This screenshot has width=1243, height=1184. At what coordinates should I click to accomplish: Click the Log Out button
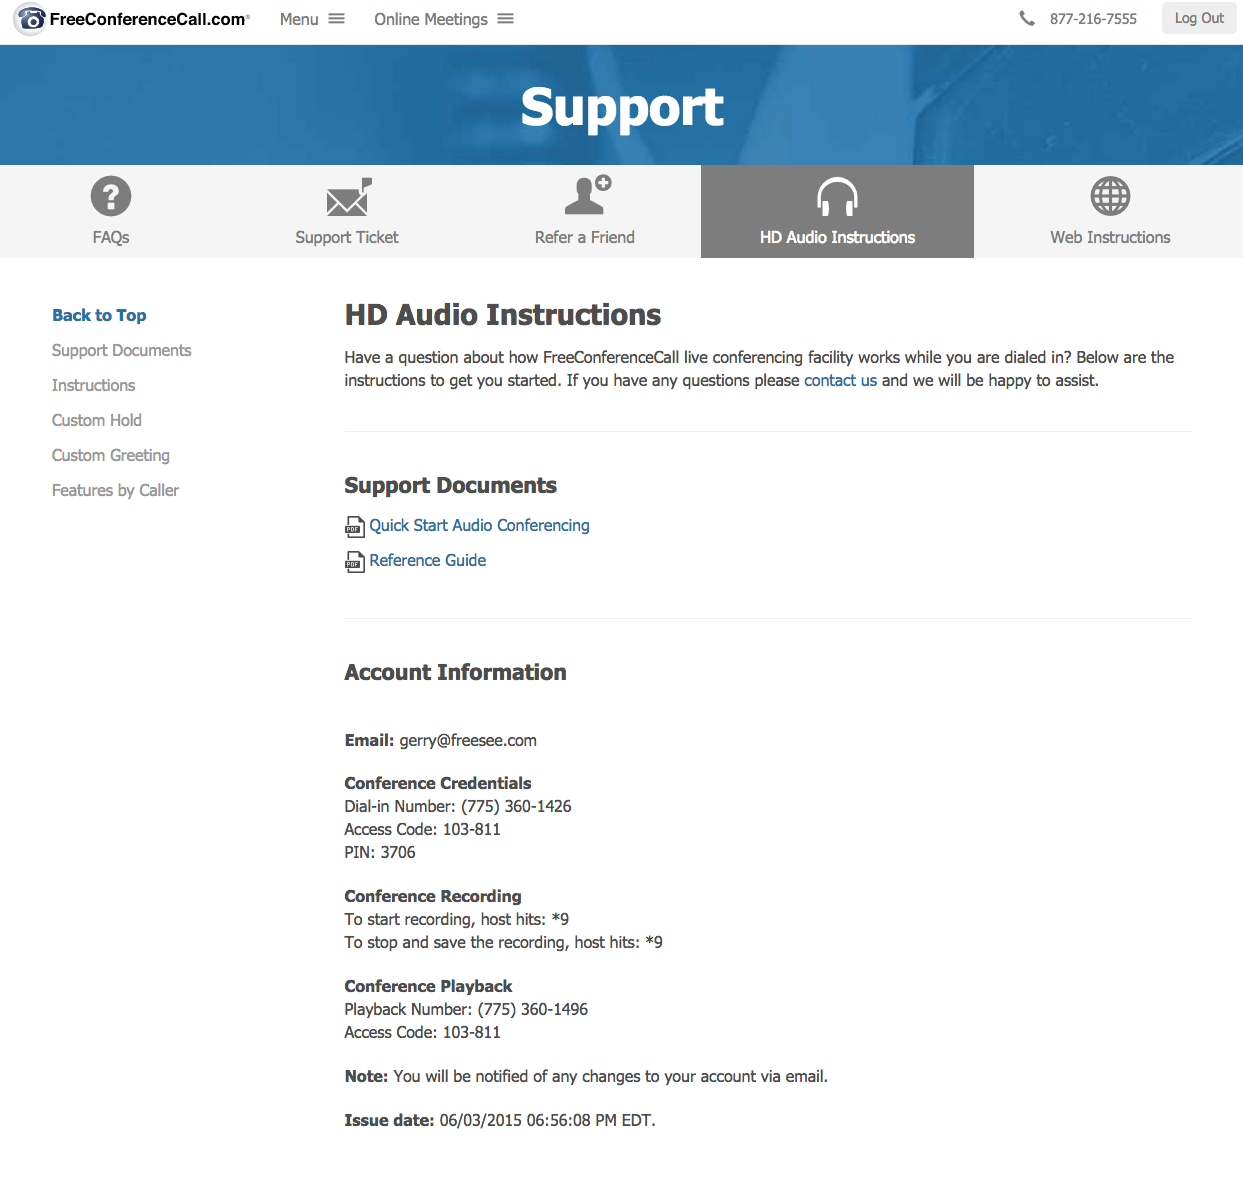pos(1199,18)
